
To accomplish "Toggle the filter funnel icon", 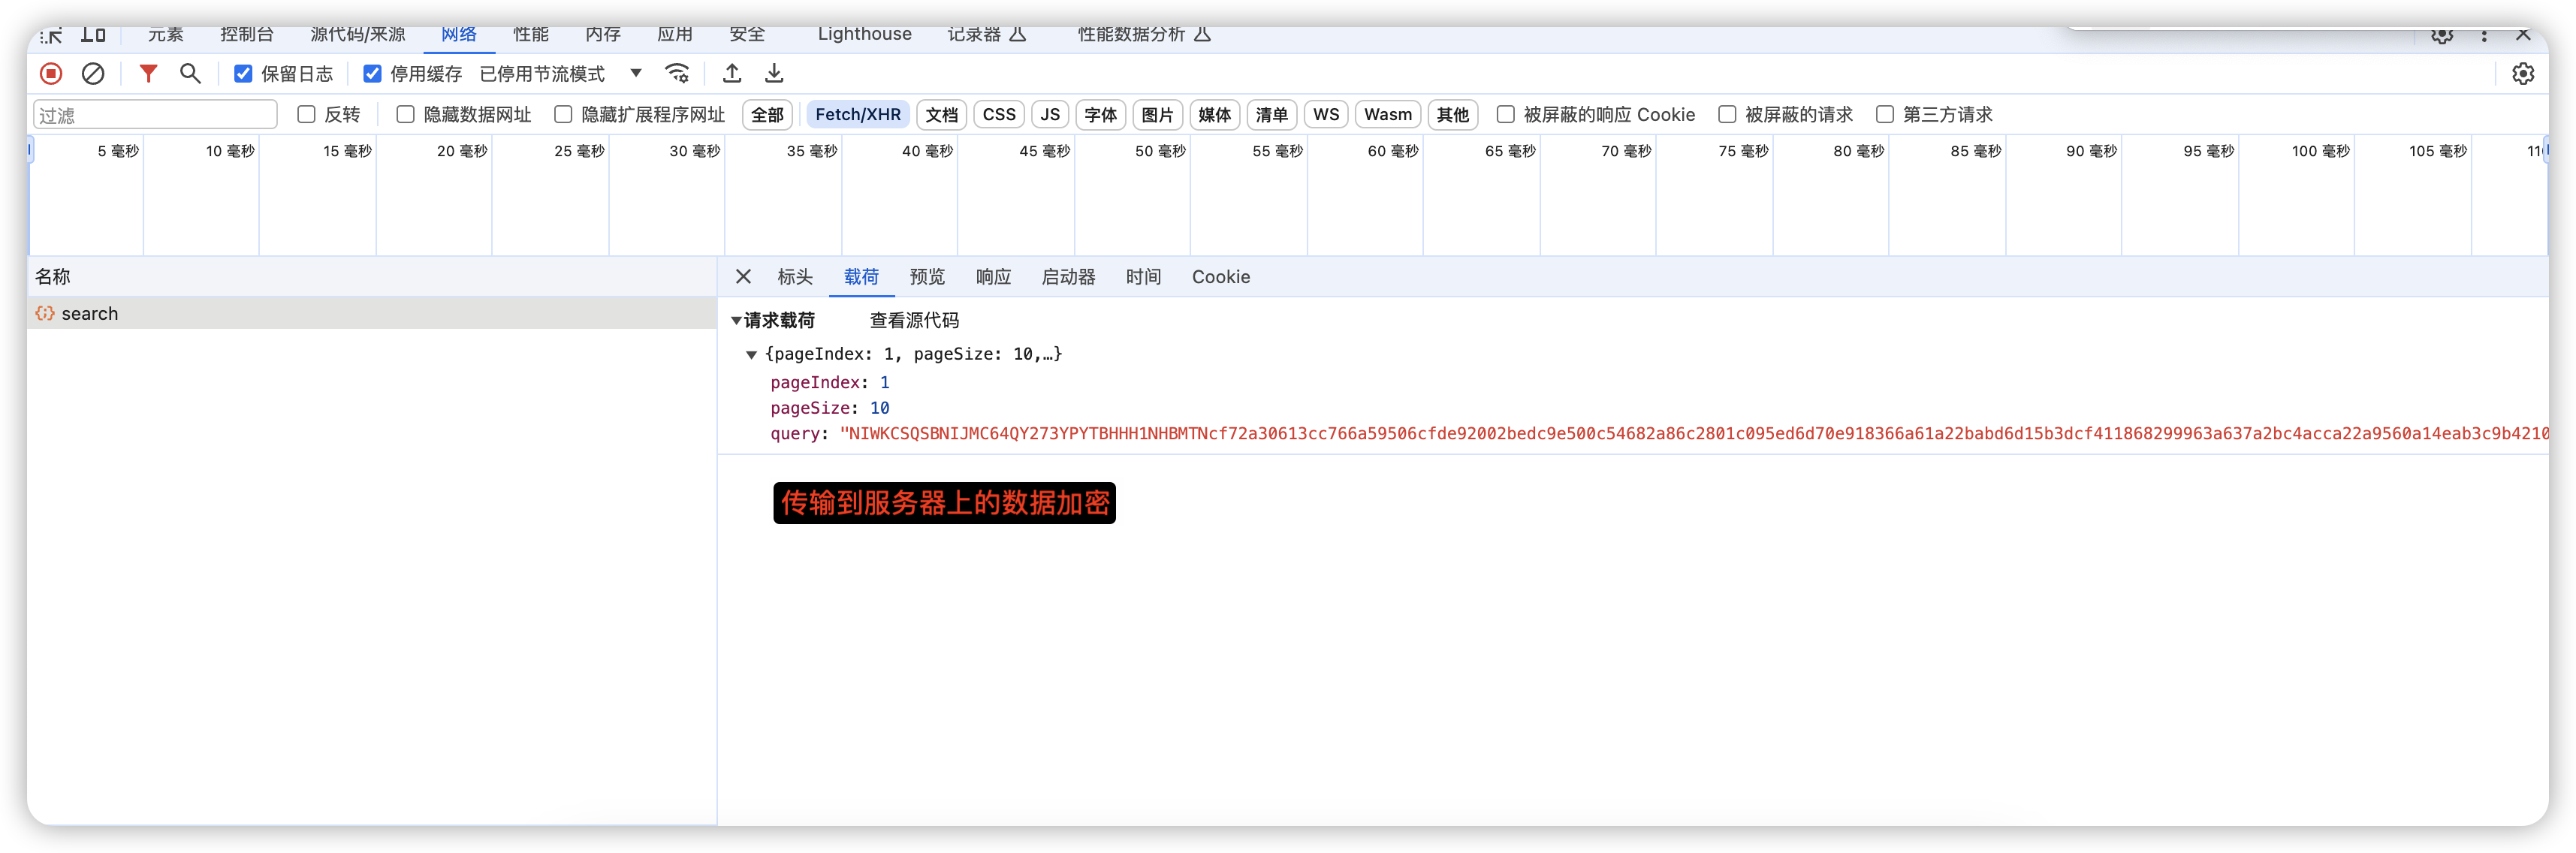I will click(148, 74).
